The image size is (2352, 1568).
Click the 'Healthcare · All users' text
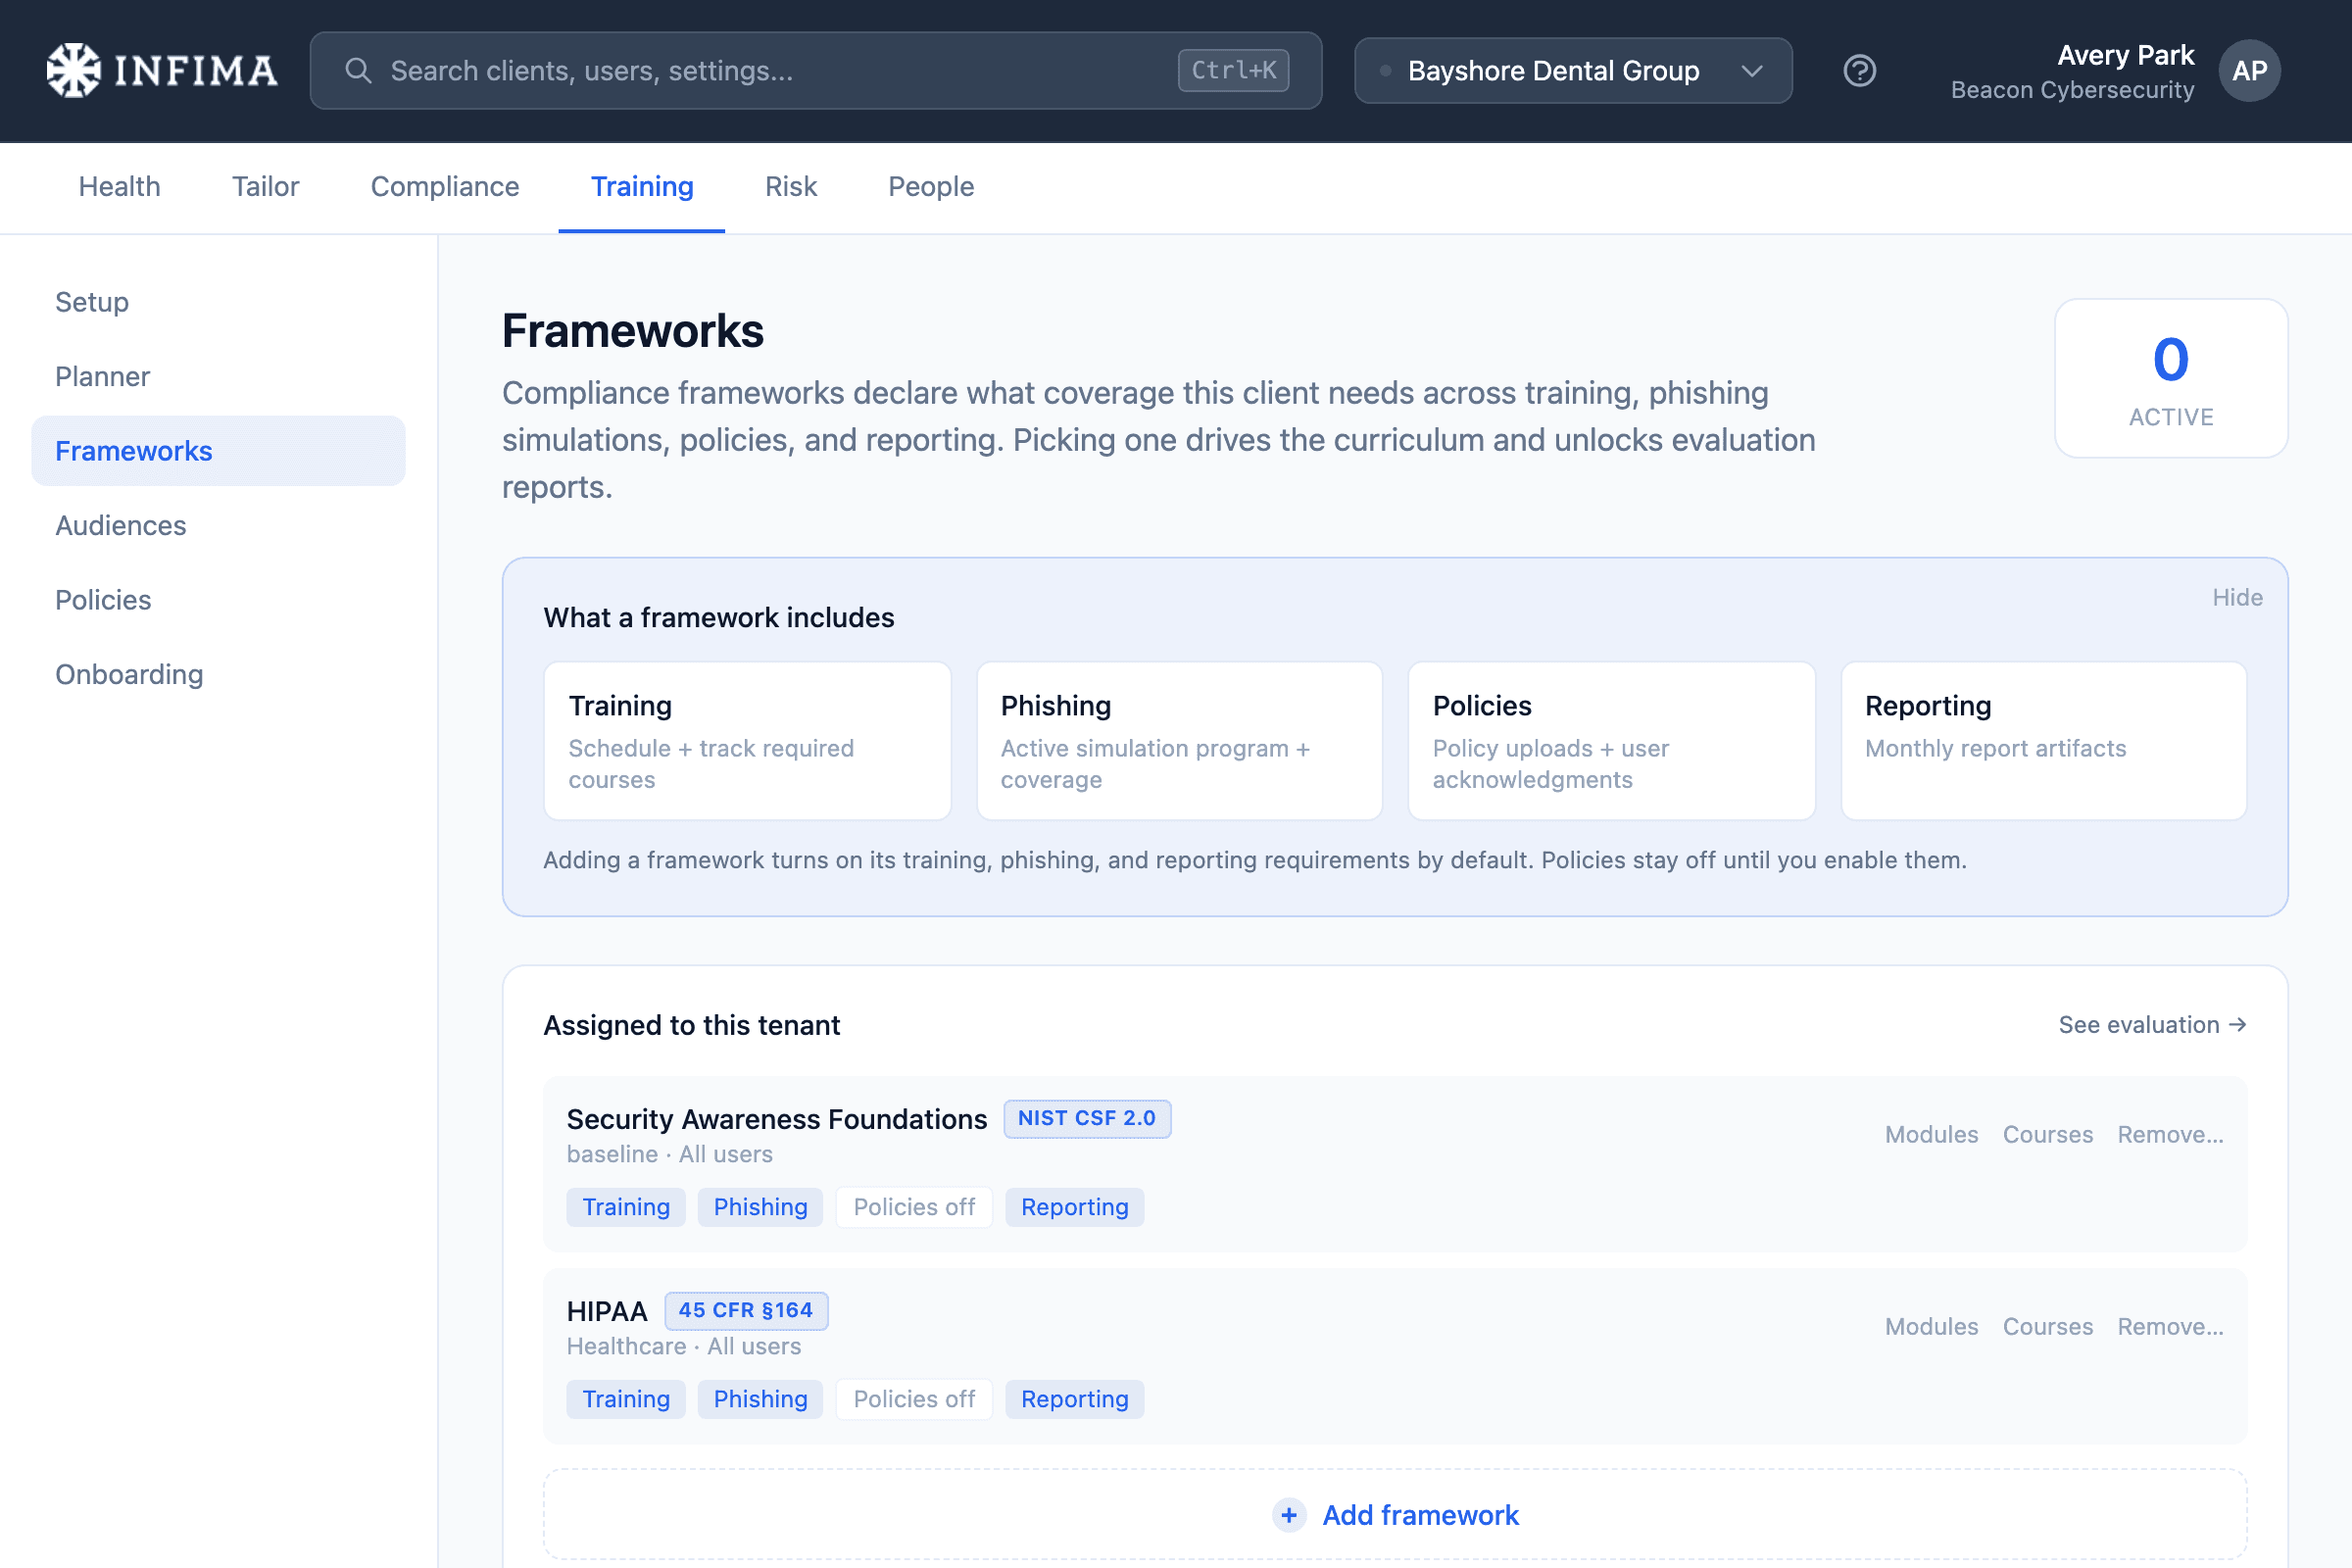[x=684, y=1346]
